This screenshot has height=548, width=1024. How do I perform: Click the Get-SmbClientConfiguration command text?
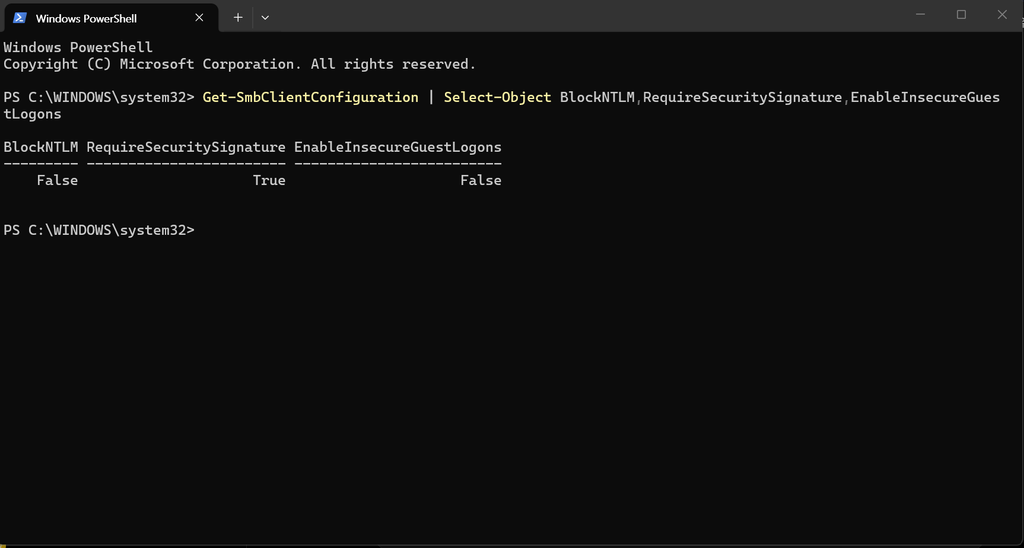click(x=311, y=97)
